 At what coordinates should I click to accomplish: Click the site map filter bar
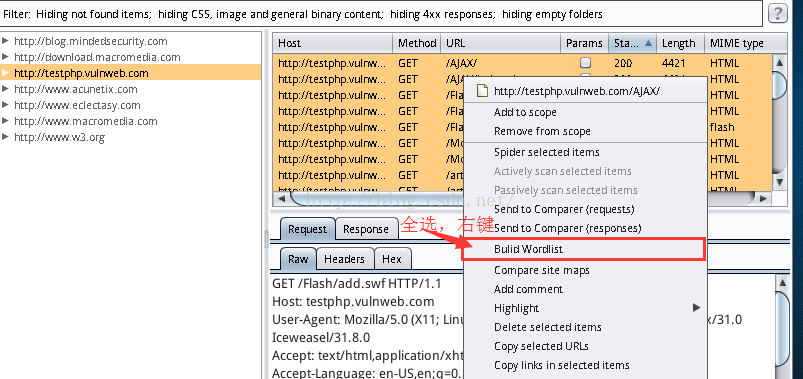coord(382,14)
